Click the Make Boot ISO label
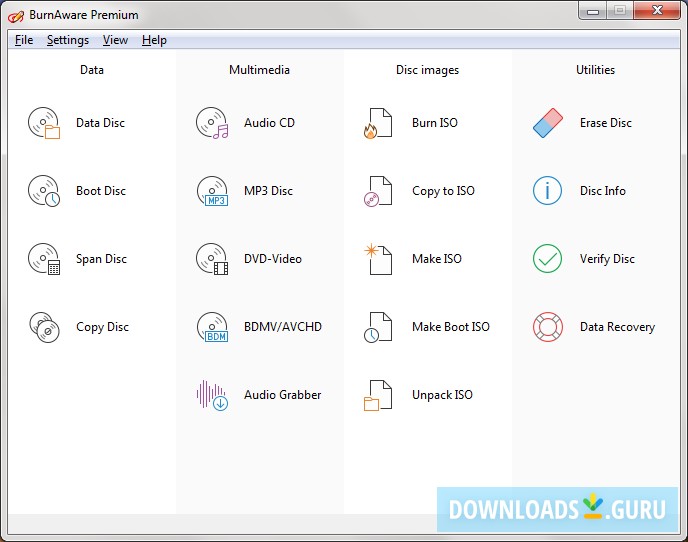 pyautogui.click(x=451, y=327)
